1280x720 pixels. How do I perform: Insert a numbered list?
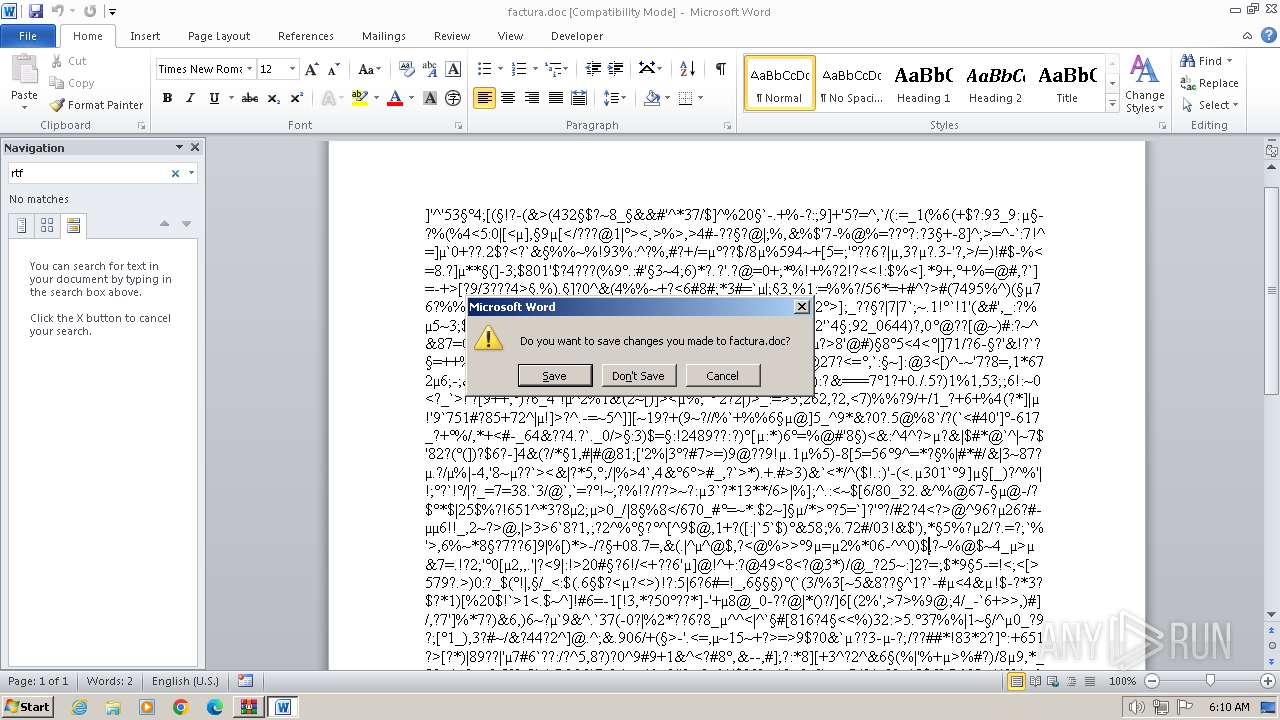[x=518, y=69]
